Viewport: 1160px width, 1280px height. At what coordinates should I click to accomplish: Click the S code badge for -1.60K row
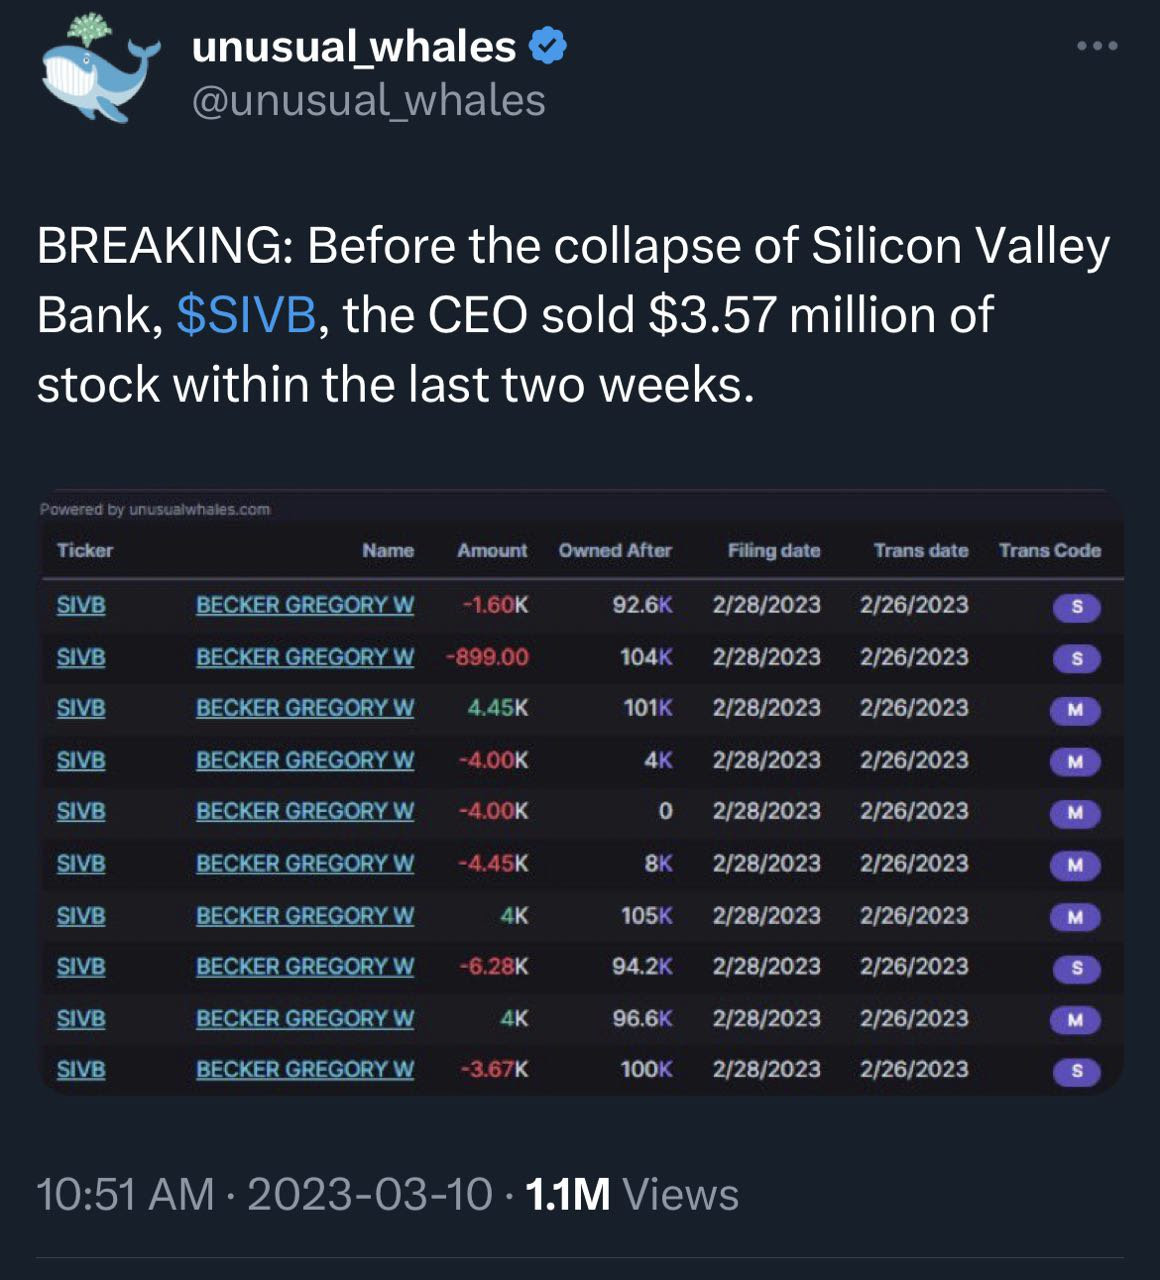[1076, 607]
